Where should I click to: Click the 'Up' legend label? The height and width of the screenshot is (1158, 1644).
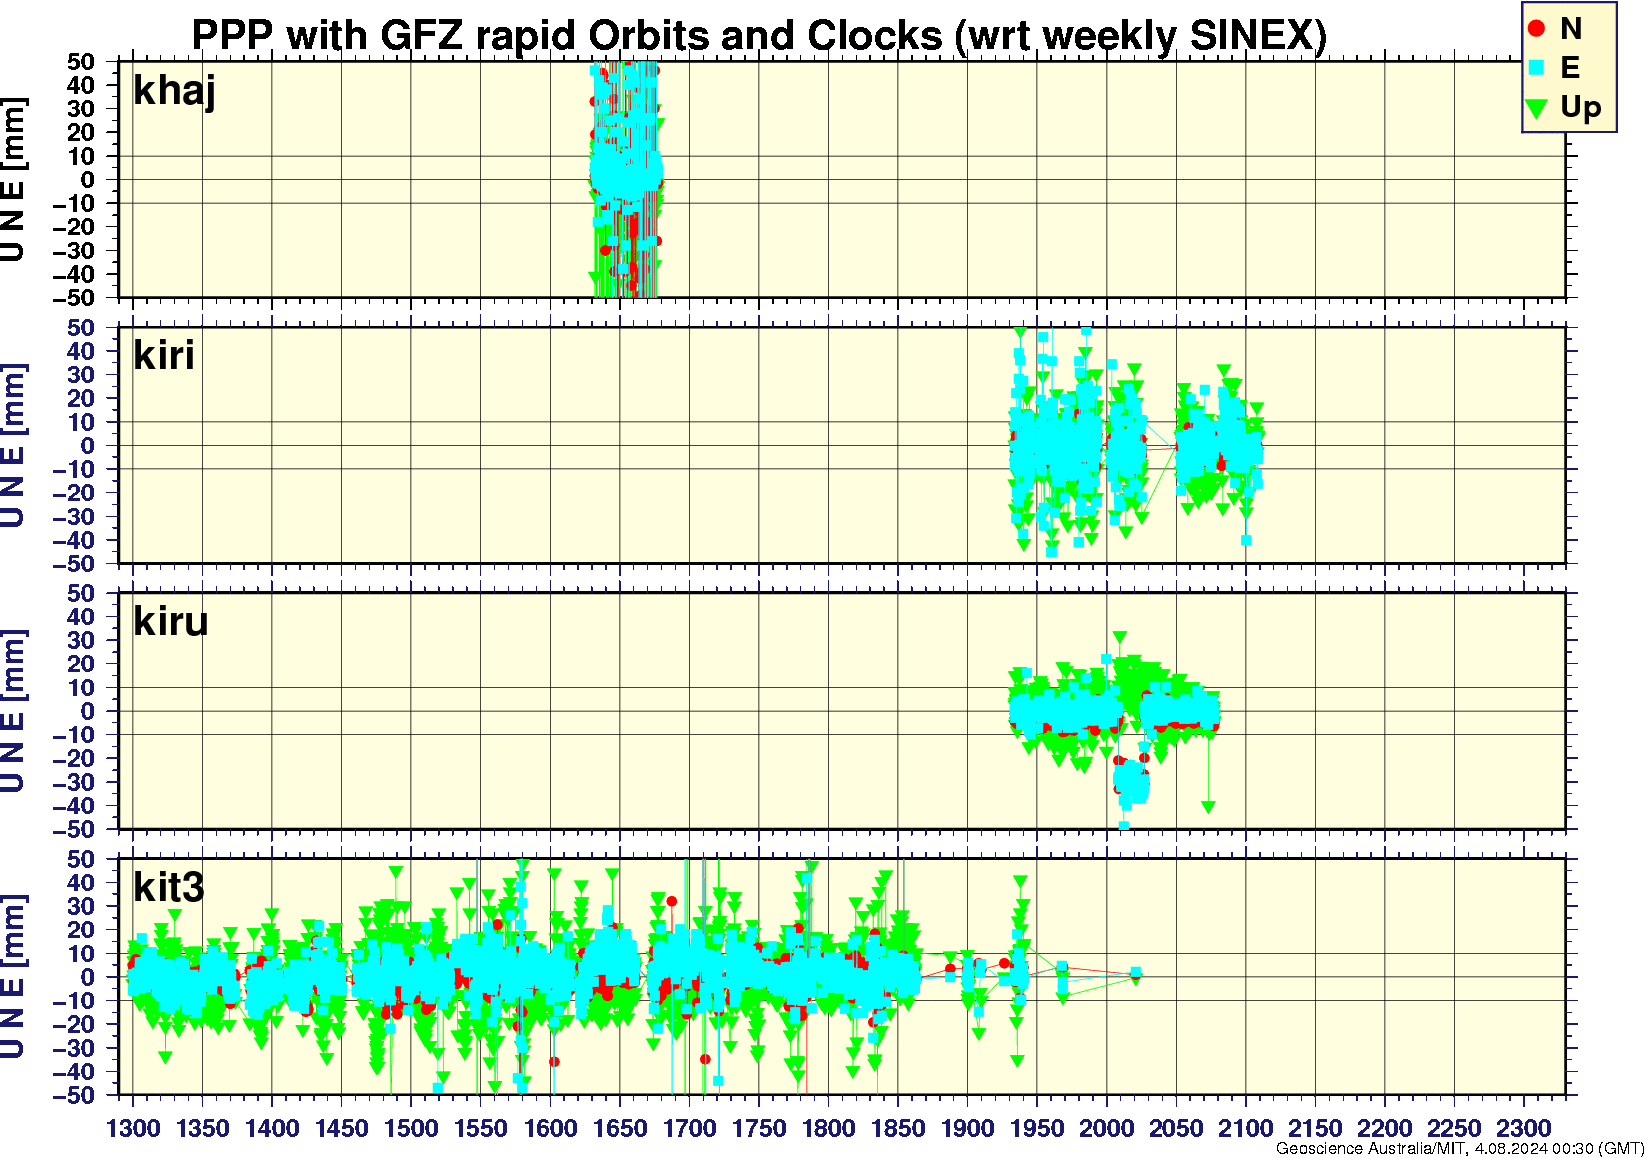click(1580, 107)
